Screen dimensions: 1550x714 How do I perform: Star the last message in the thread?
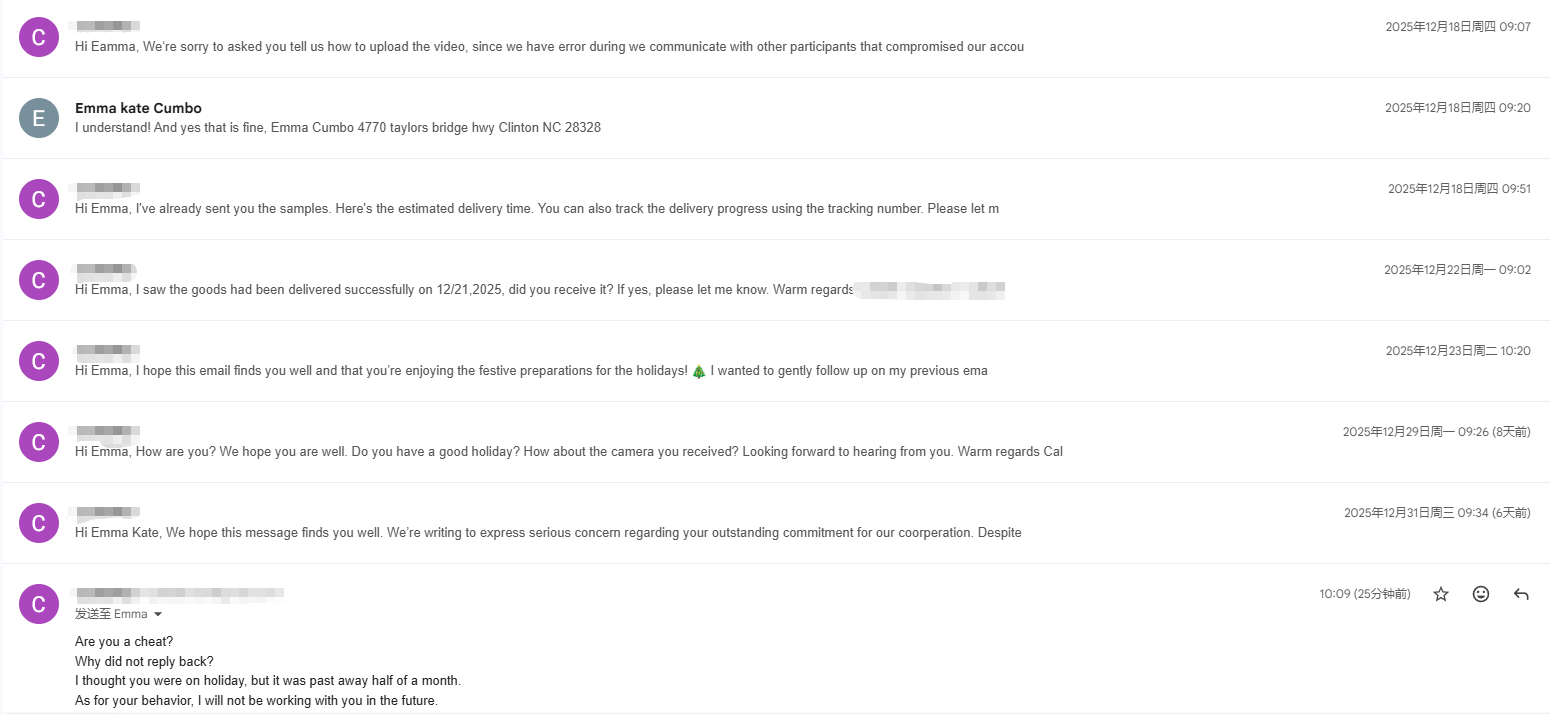pos(1441,594)
